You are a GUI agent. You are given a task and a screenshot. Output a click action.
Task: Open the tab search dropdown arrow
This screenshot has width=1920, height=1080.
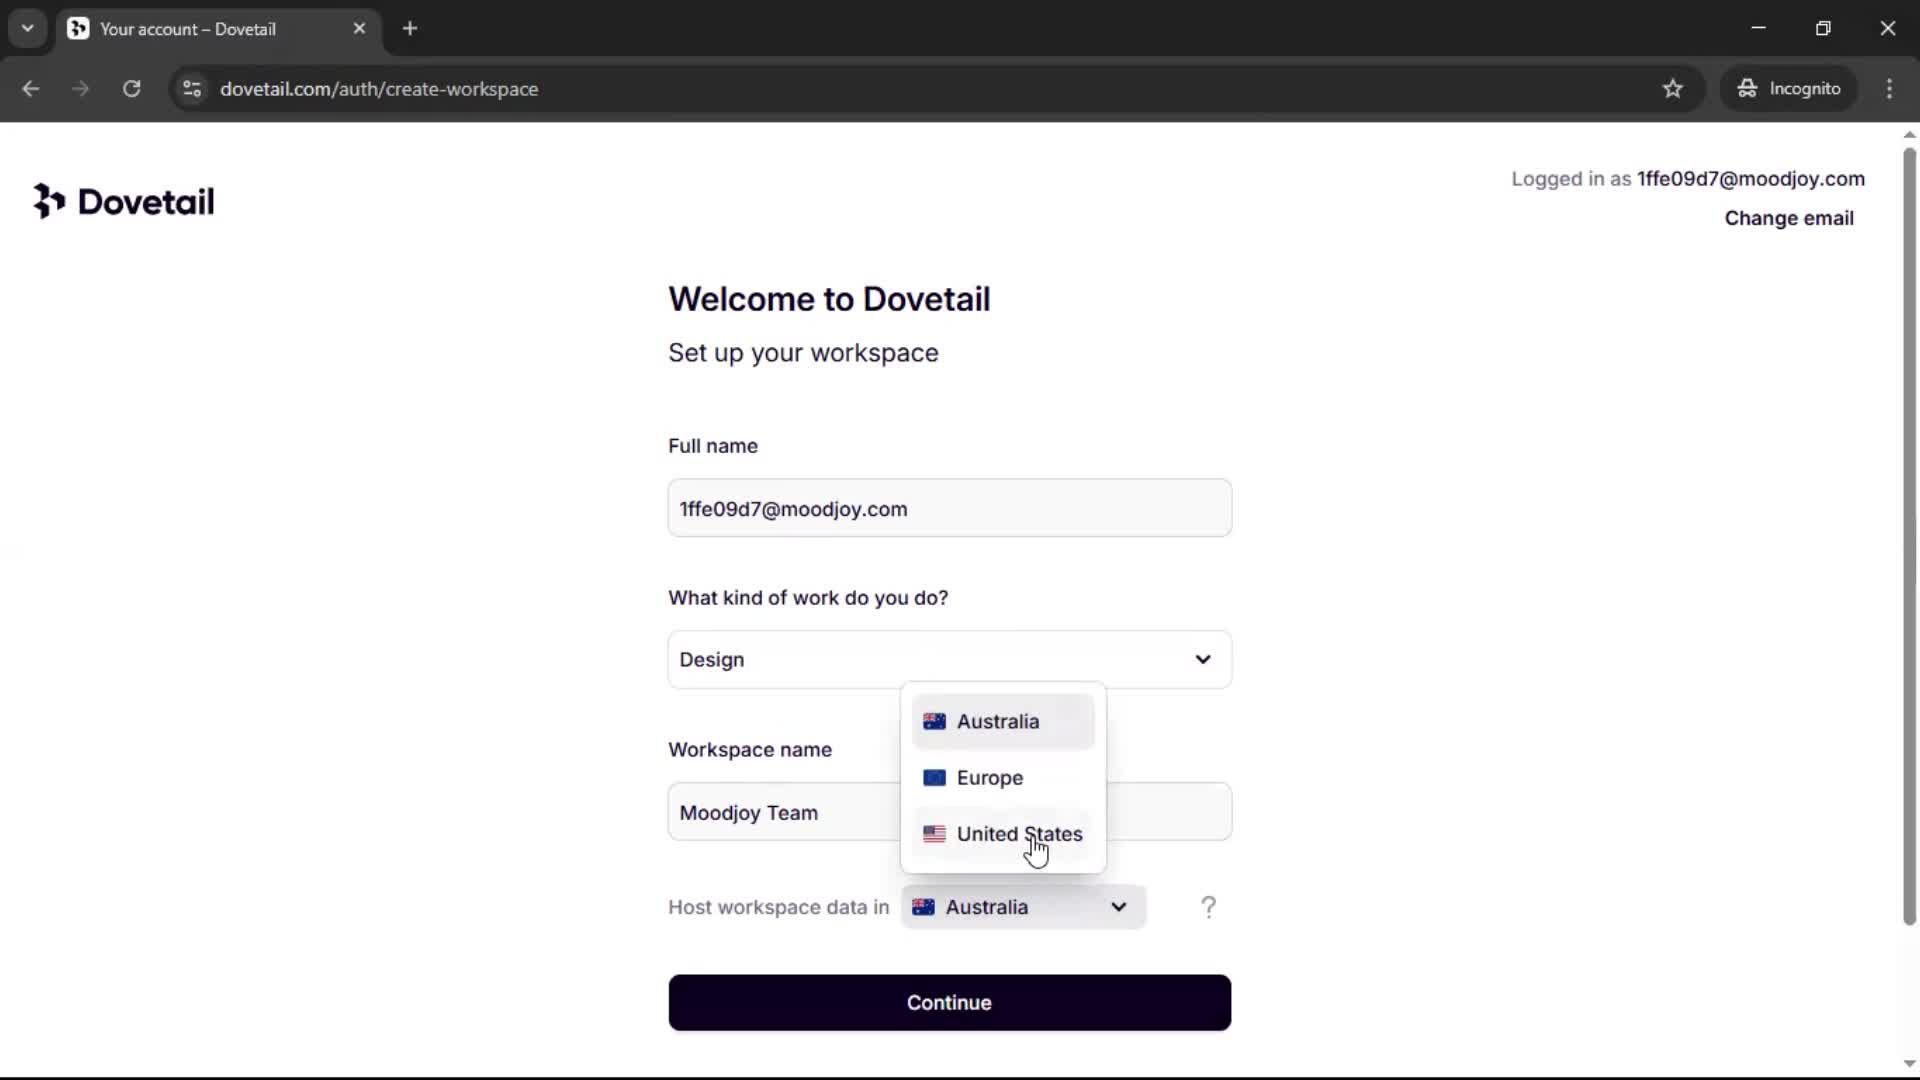27,29
